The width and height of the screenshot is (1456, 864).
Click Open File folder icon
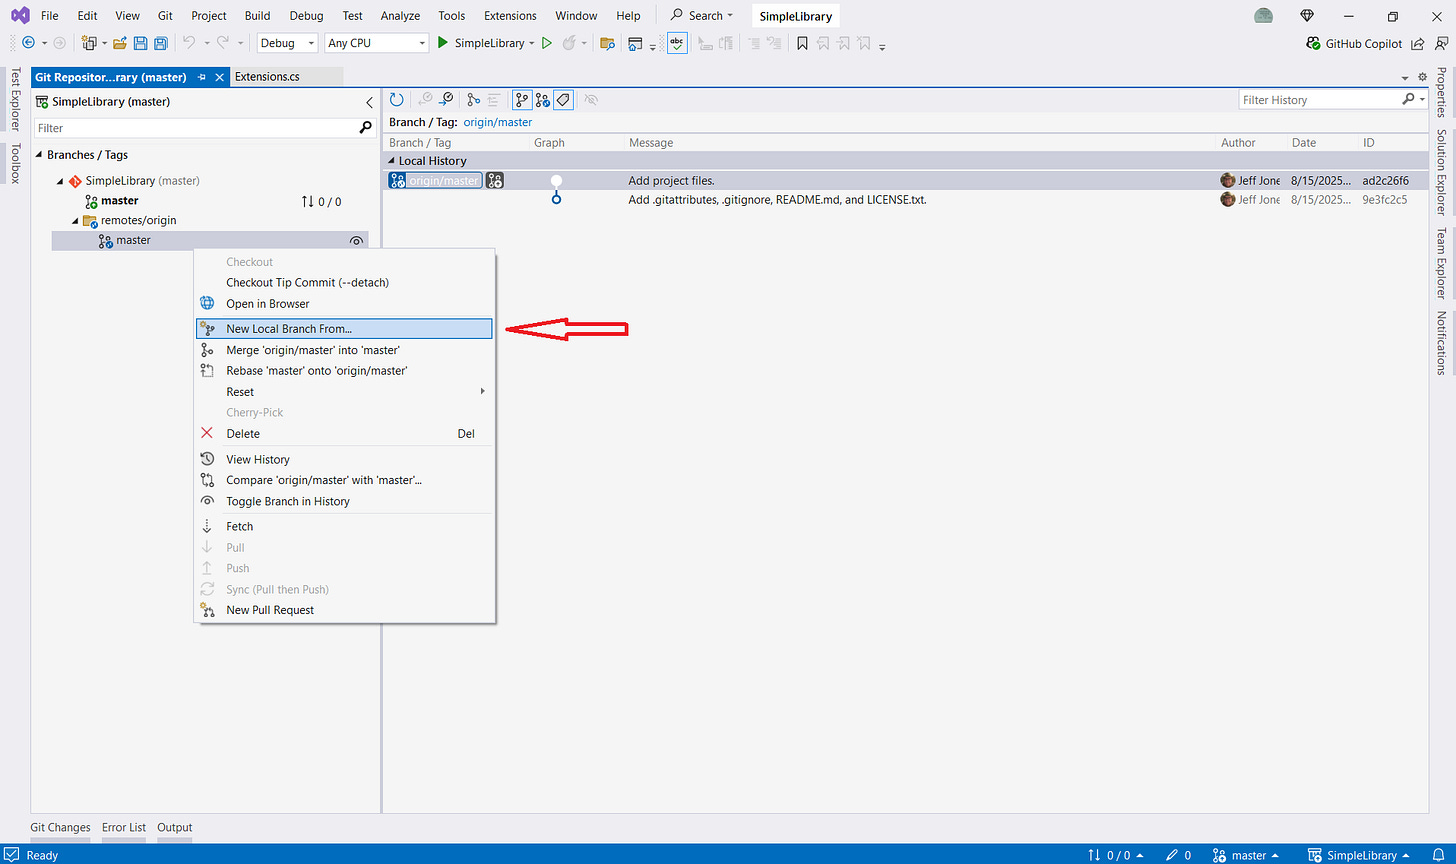tap(120, 43)
